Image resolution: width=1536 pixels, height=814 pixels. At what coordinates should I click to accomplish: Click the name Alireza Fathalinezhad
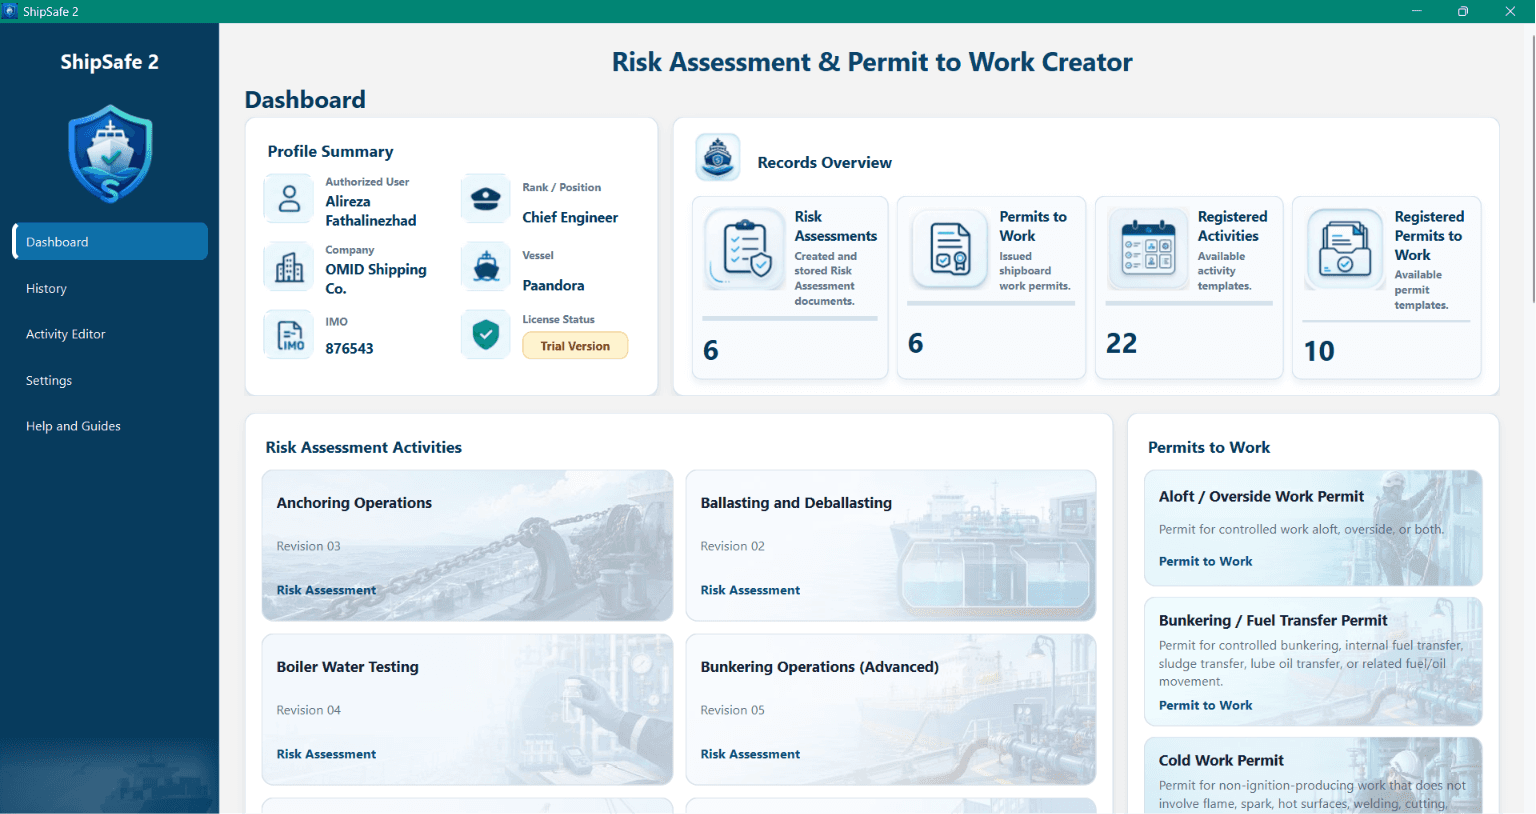(371, 211)
